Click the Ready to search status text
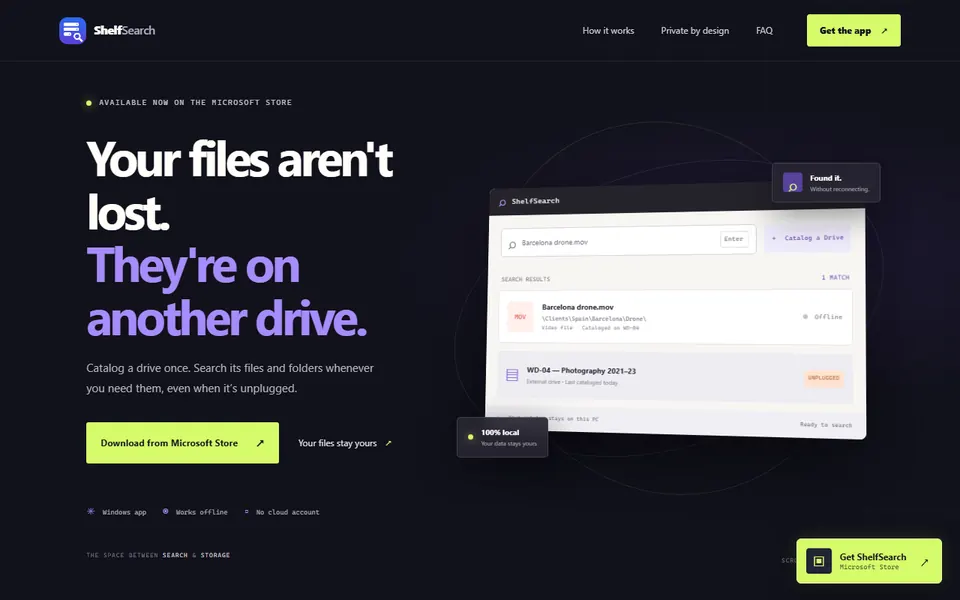The width and height of the screenshot is (960, 600). (x=825, y=424)
